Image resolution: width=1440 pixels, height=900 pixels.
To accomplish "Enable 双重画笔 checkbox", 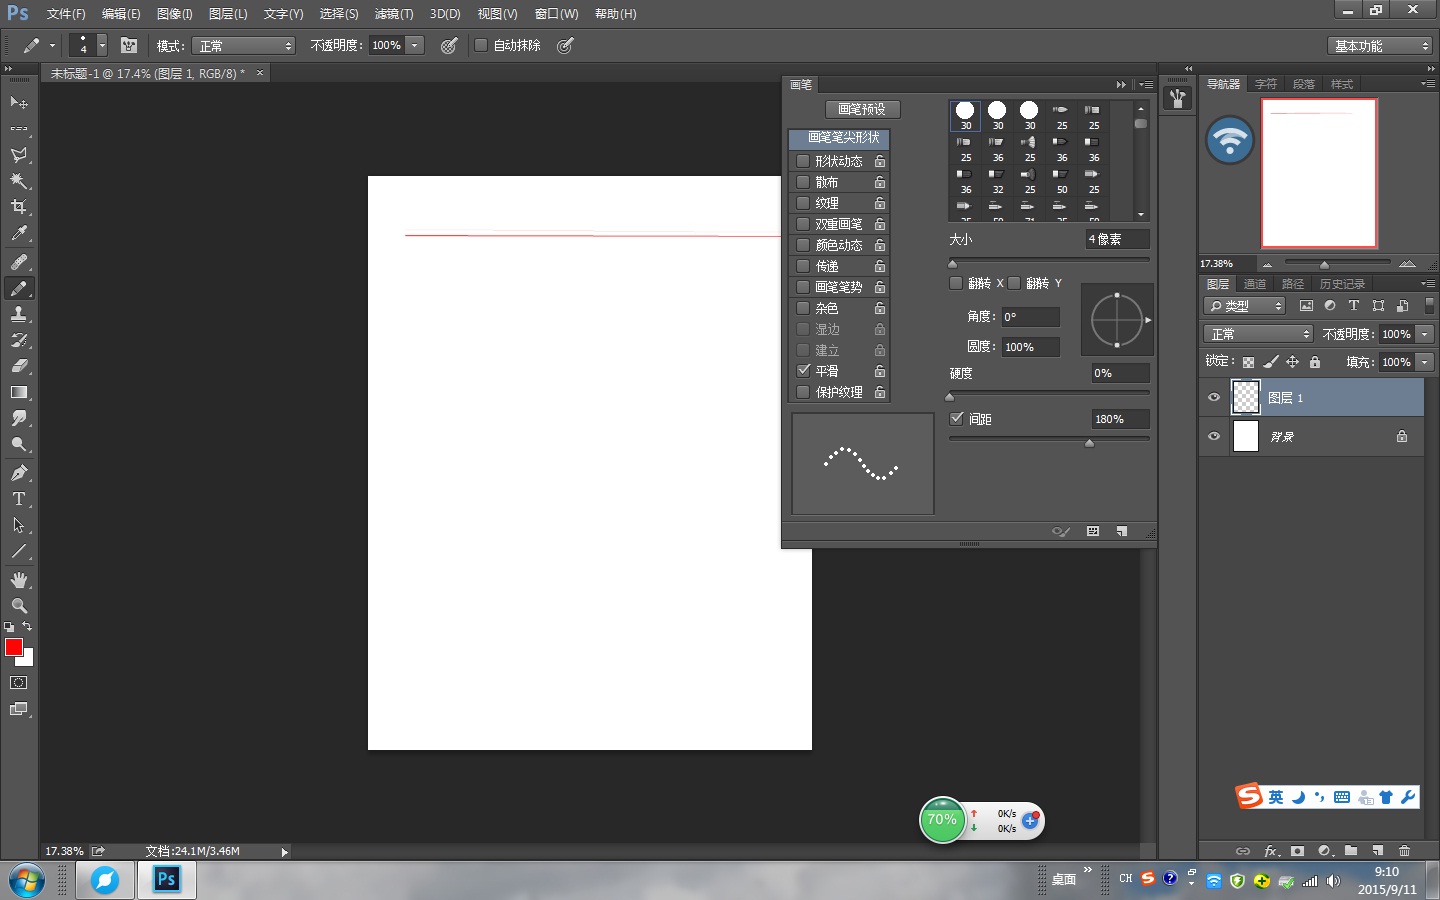I will point(803,224).
